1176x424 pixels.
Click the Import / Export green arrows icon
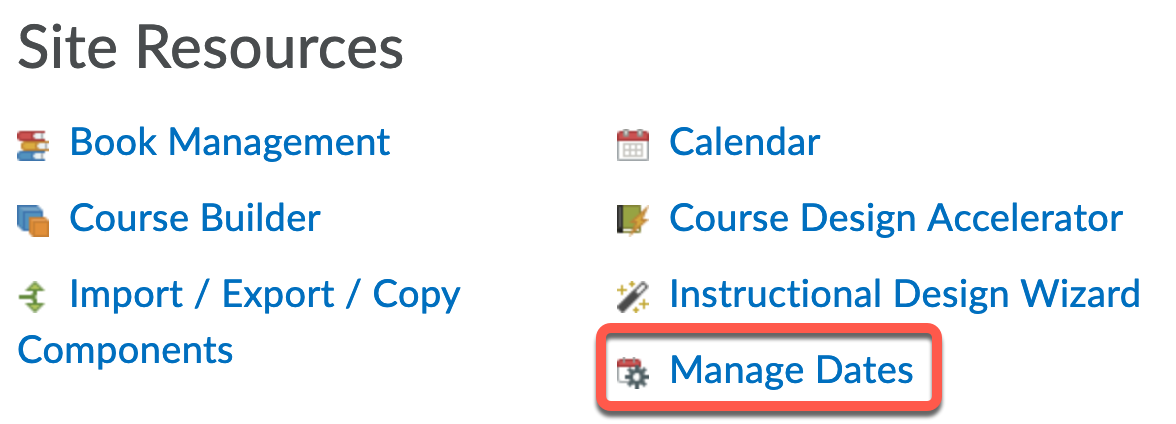coord(33,296)
